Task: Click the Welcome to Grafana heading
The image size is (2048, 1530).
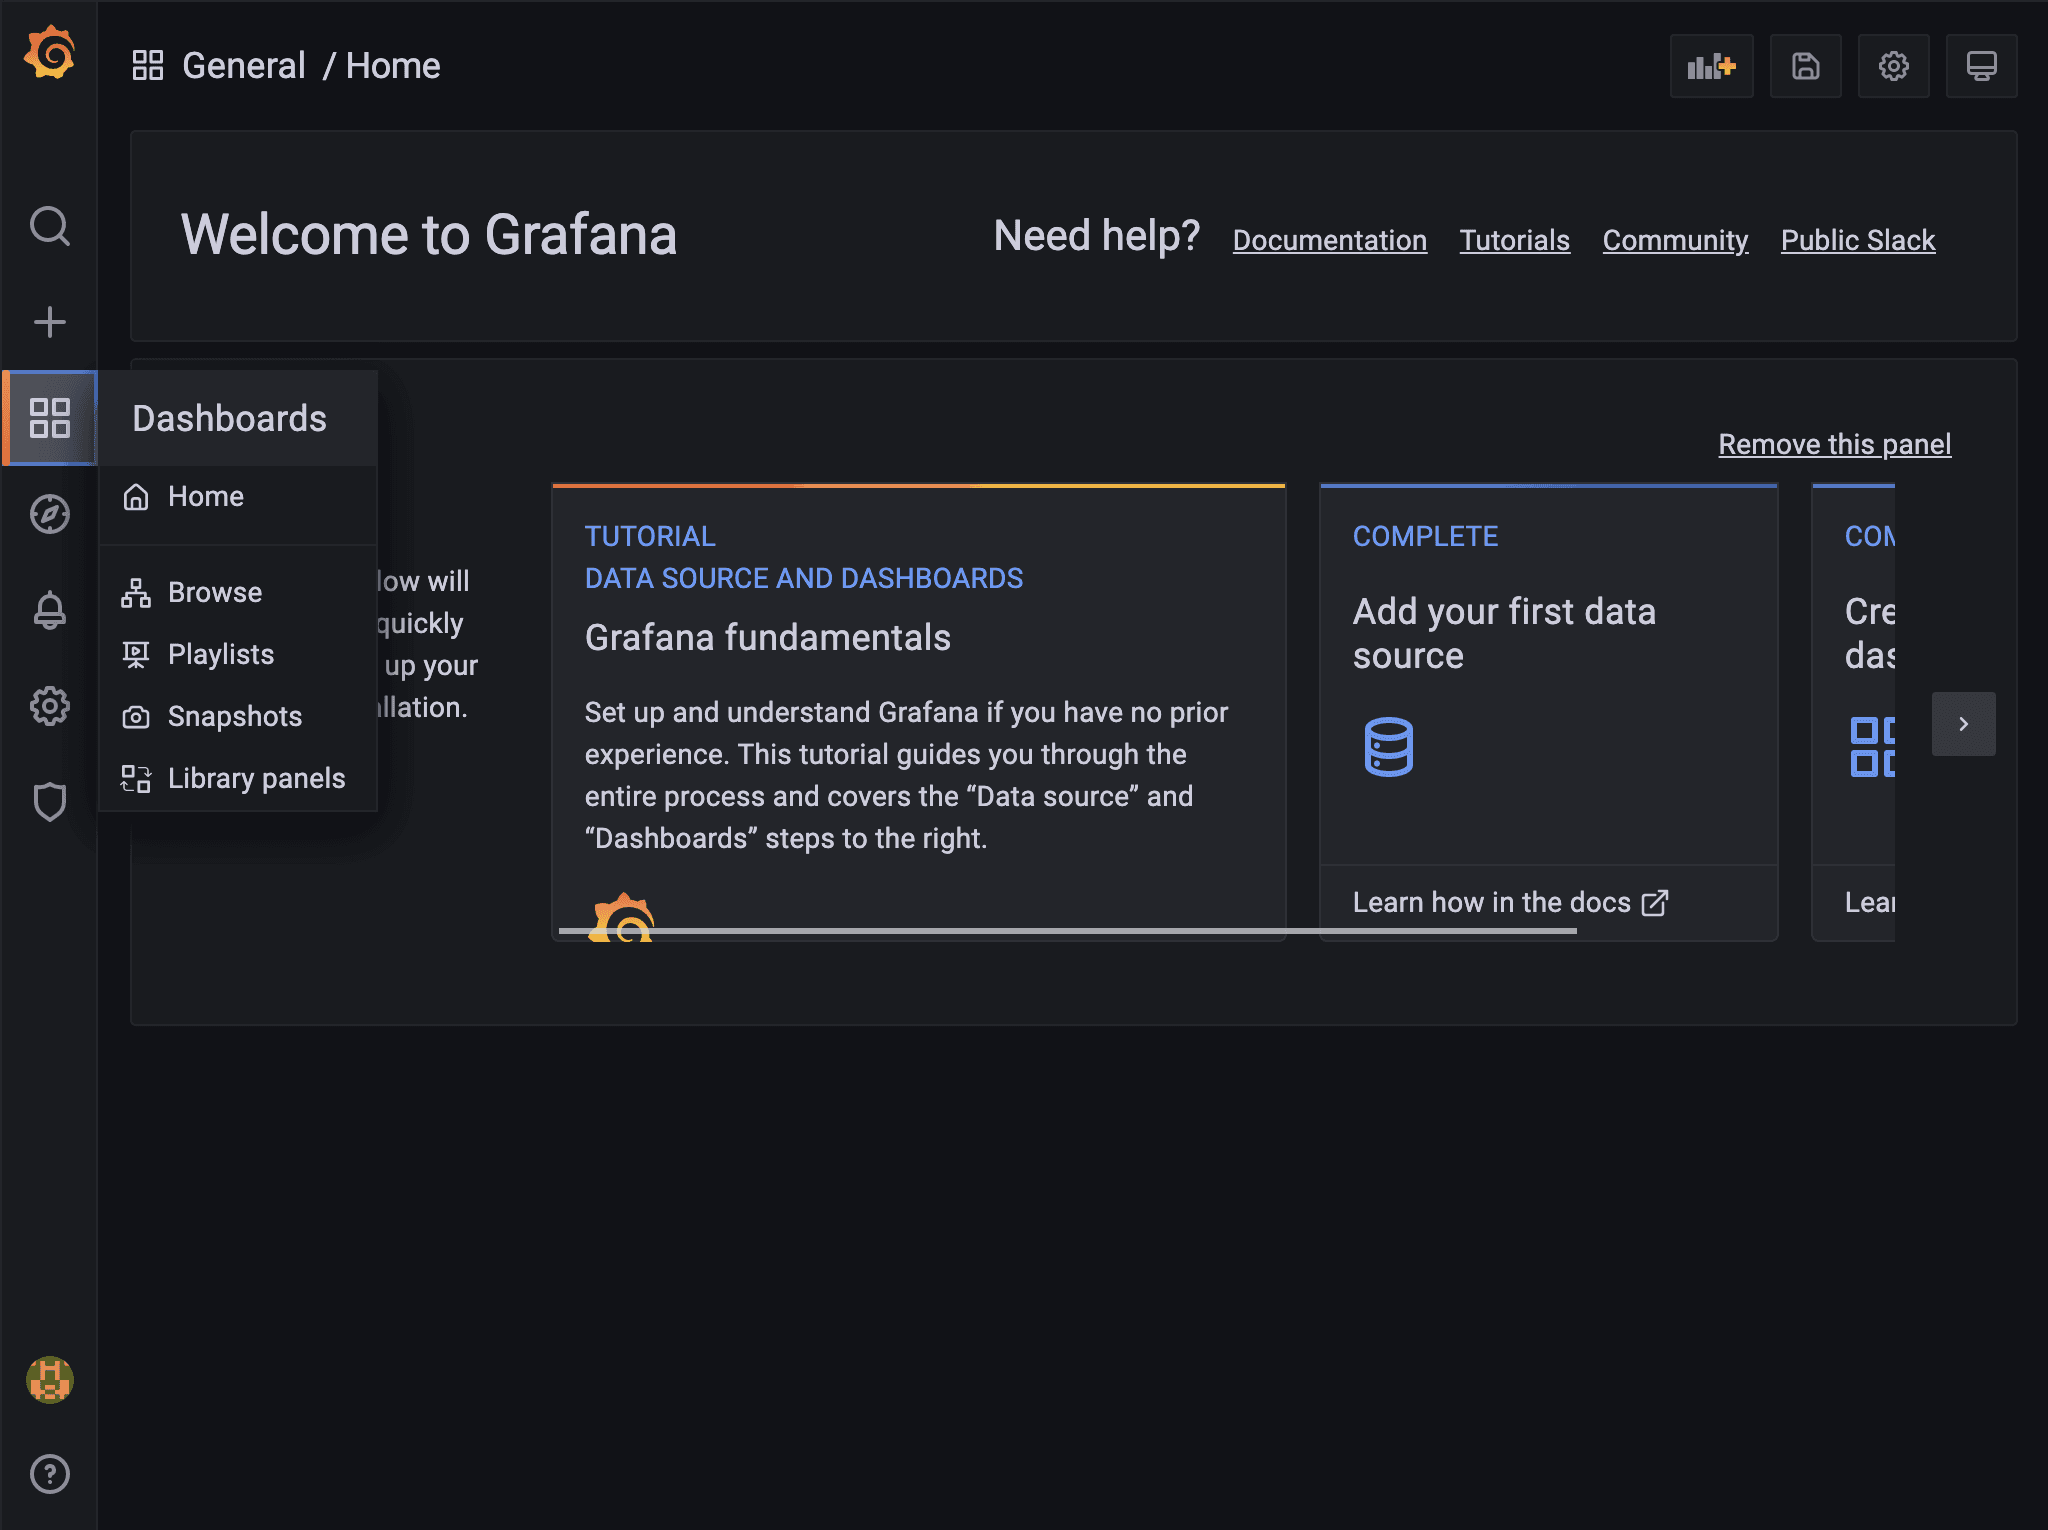Action: [x=429, y=235]
